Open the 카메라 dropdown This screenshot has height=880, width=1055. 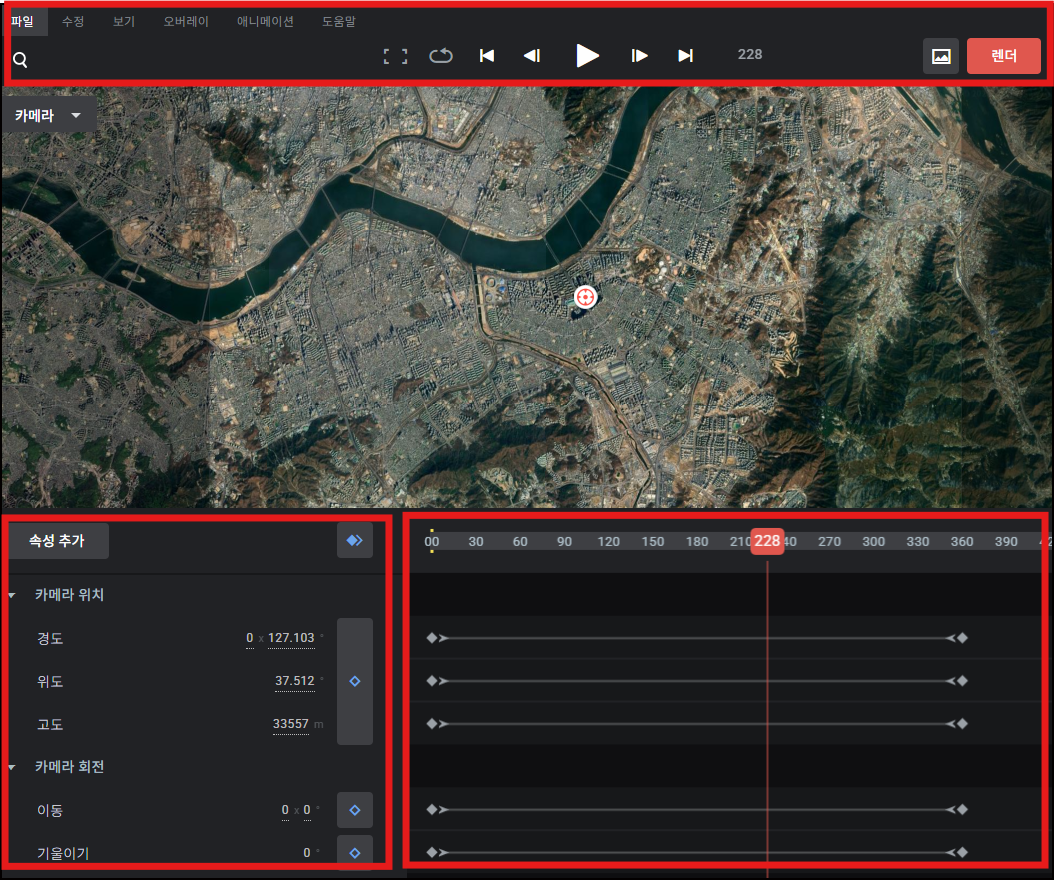click(48, 116)
